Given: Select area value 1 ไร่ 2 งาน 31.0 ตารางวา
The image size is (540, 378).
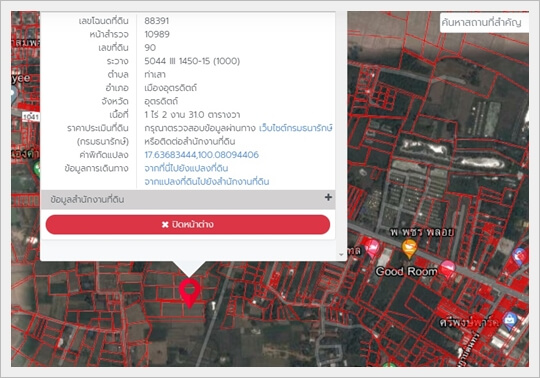Looking at the screenshot, I should pos(192,115).
